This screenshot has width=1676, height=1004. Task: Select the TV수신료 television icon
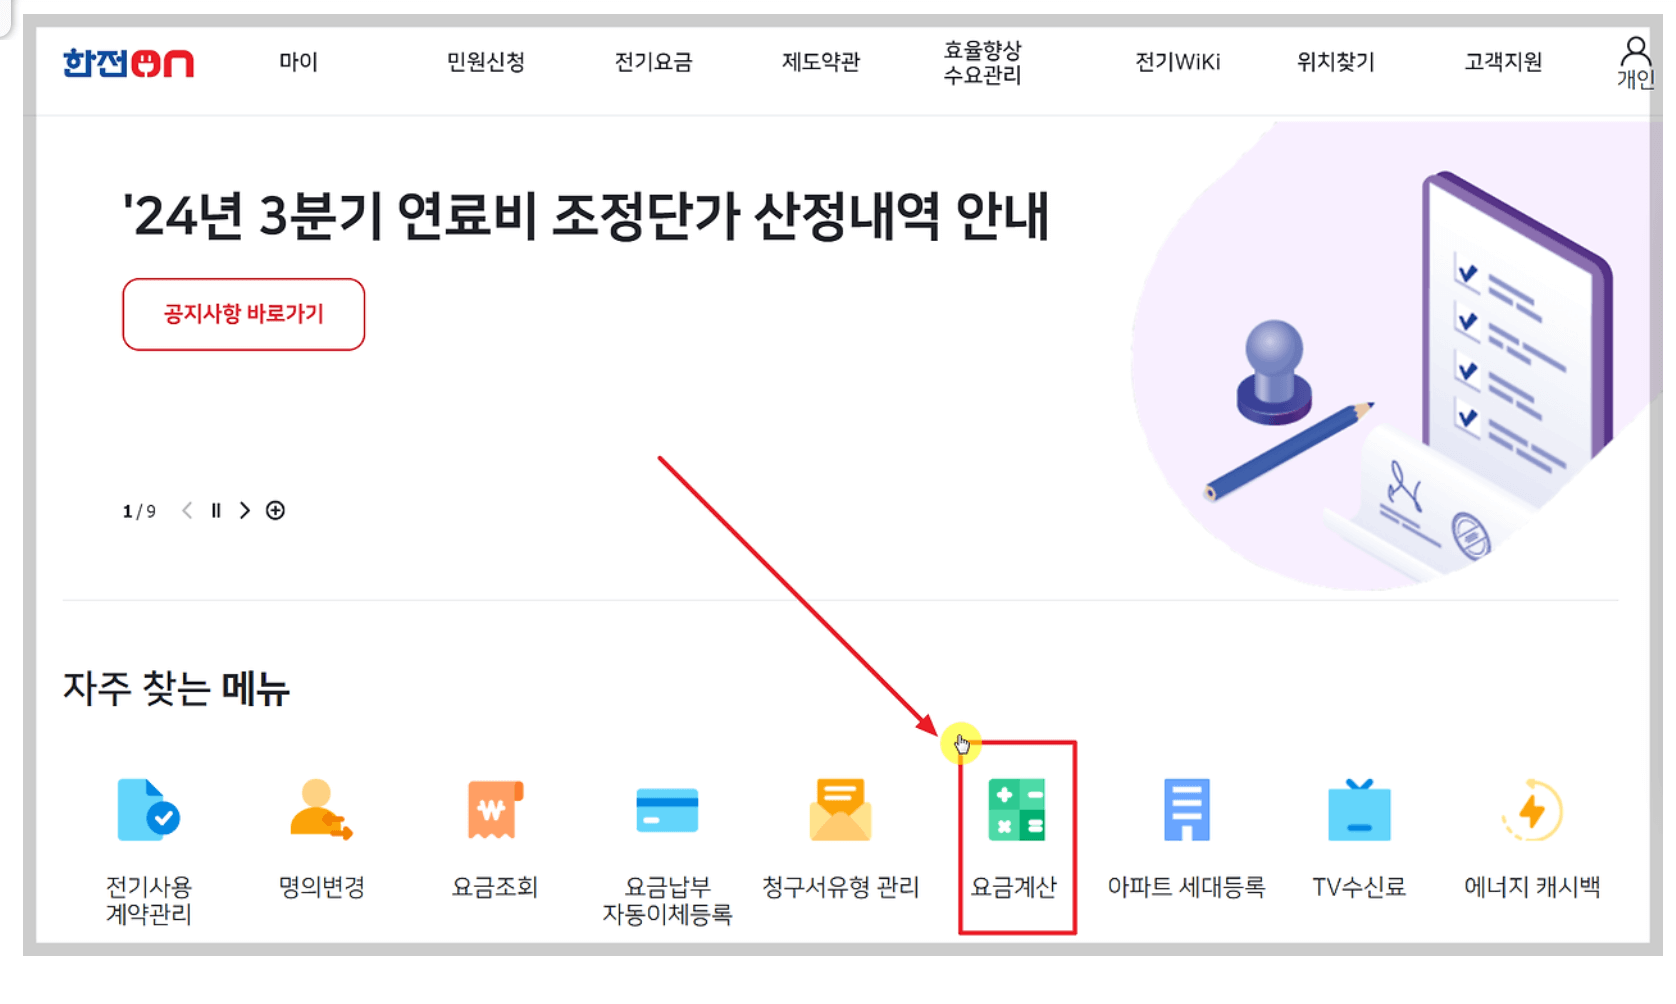click(1360, 812)
